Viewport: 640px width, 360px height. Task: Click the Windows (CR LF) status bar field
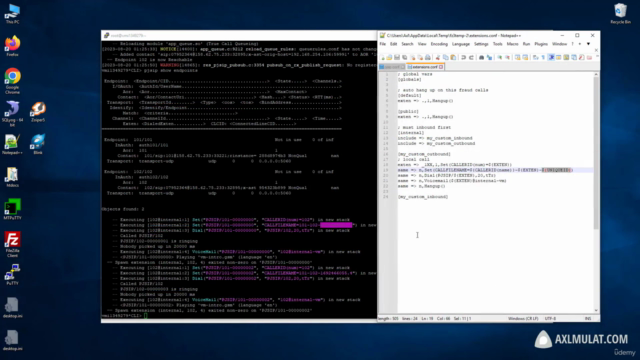pyautogui.click(x=523, y=318)
